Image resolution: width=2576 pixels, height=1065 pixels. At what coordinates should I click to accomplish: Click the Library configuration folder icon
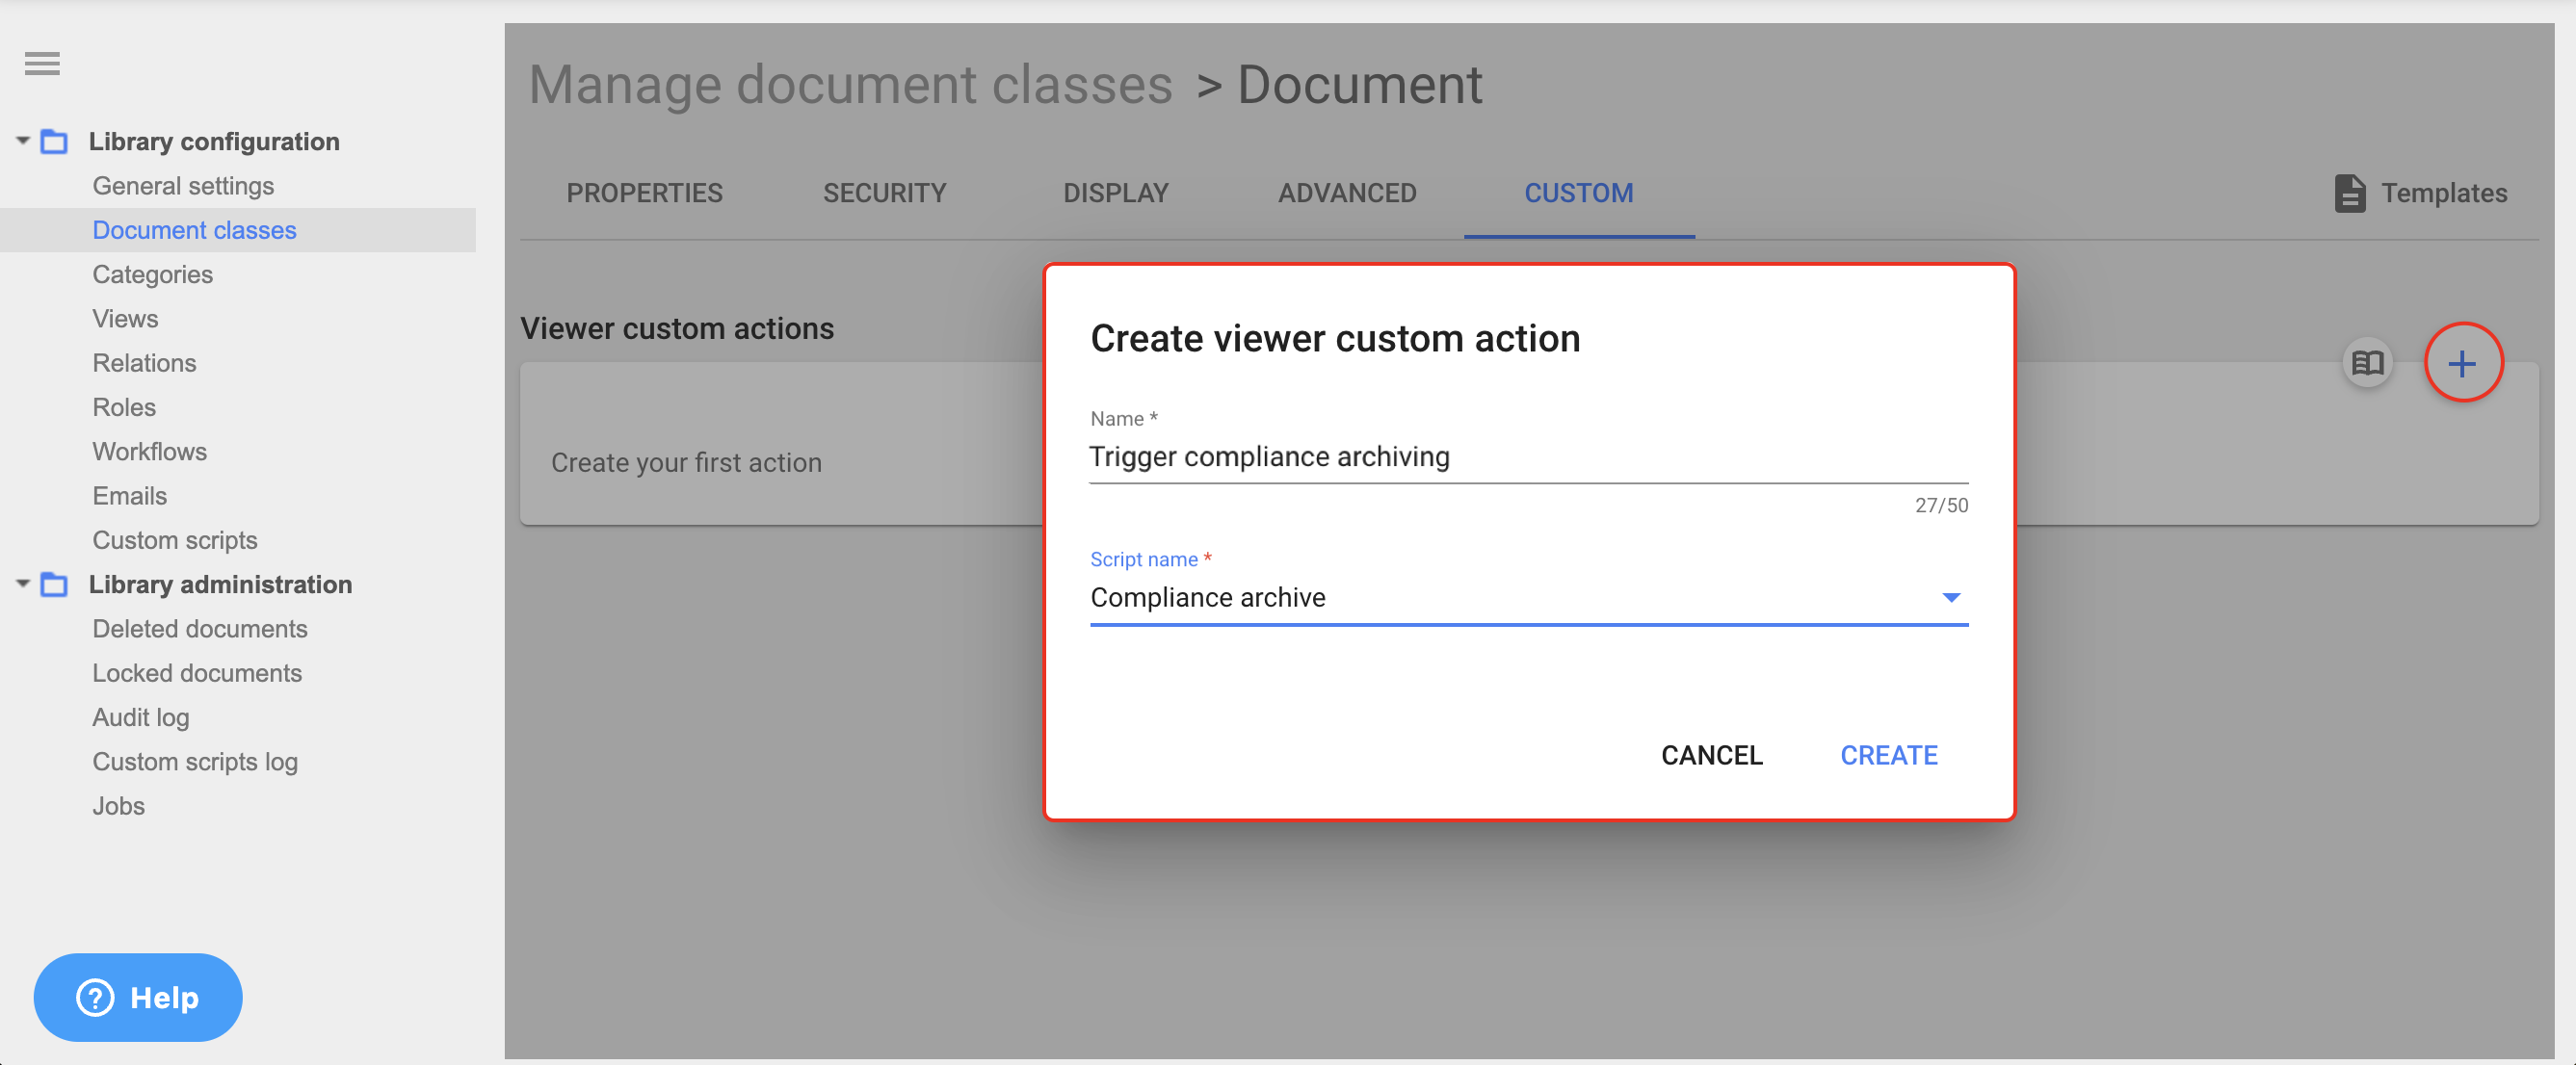[54, 142]
